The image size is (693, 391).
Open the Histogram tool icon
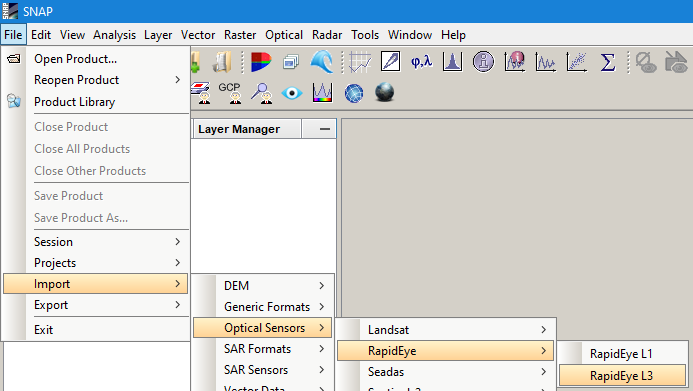pos(452,62)
